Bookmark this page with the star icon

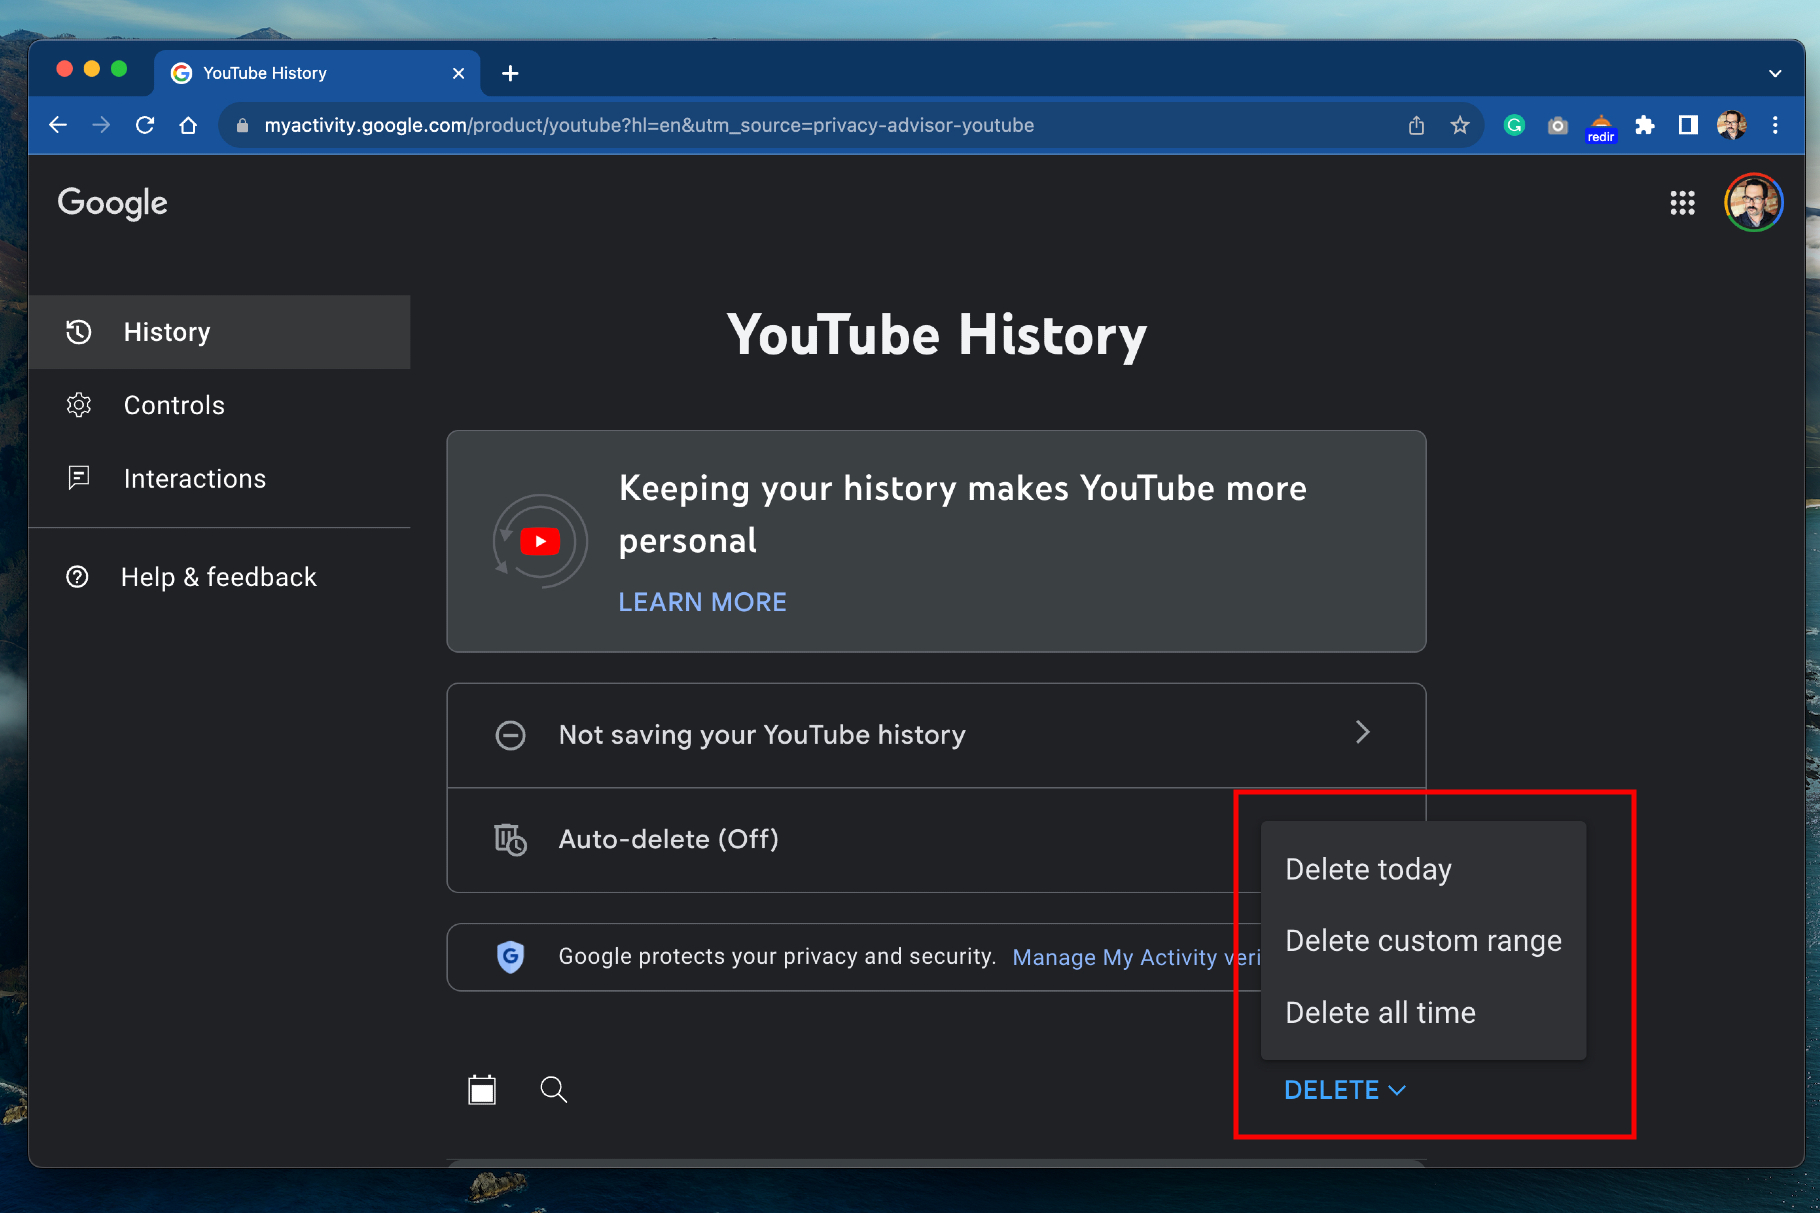(x=1460, y=125)
